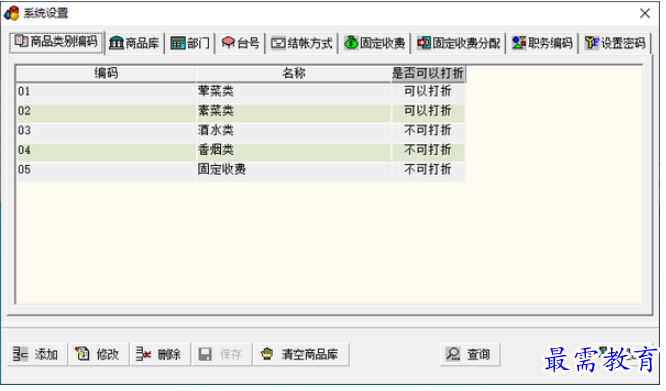The width and height of the screenshot is (666, 391).
Task: Select the 结帐方式 tab
Action: tap(302, 43)
